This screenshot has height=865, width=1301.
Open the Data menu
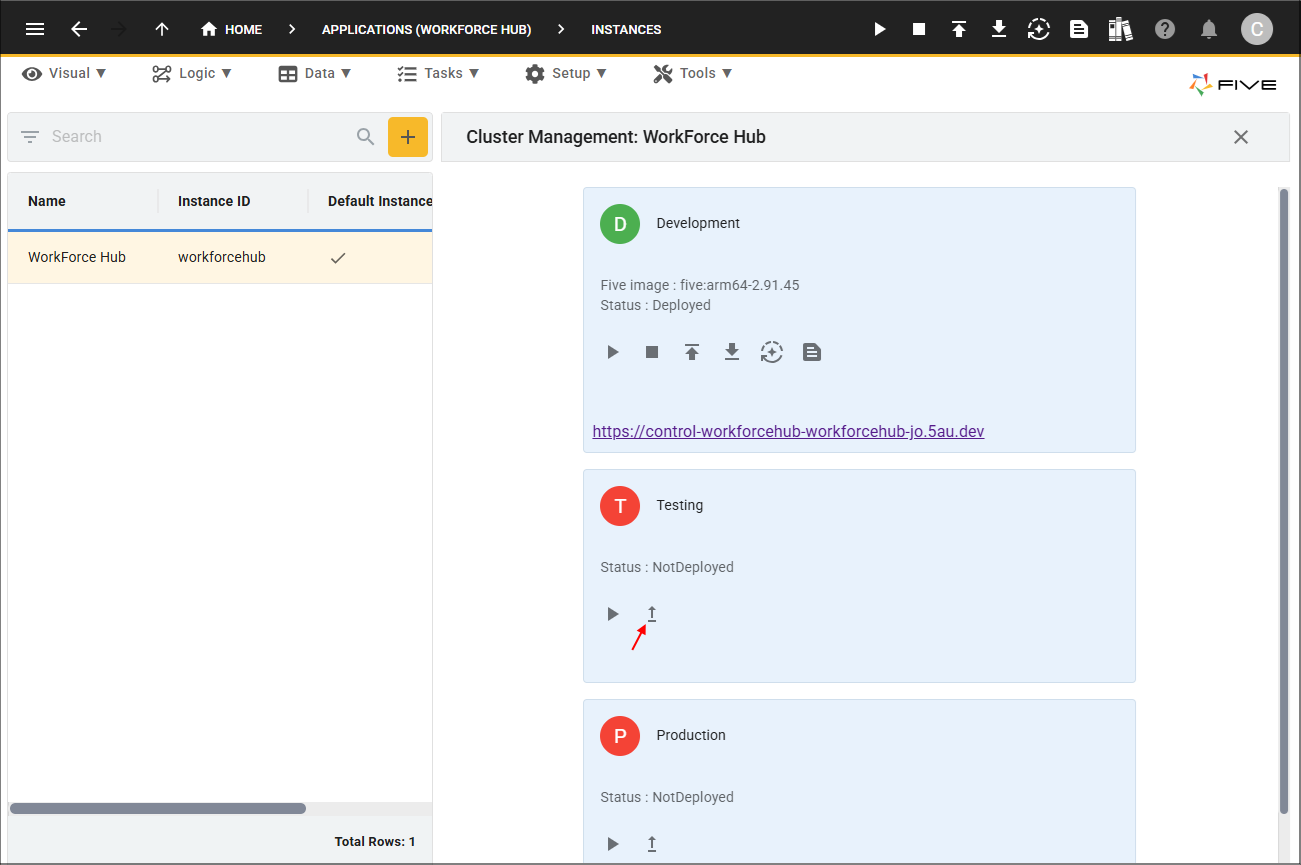pyautogui.click(x=315, y=73)
